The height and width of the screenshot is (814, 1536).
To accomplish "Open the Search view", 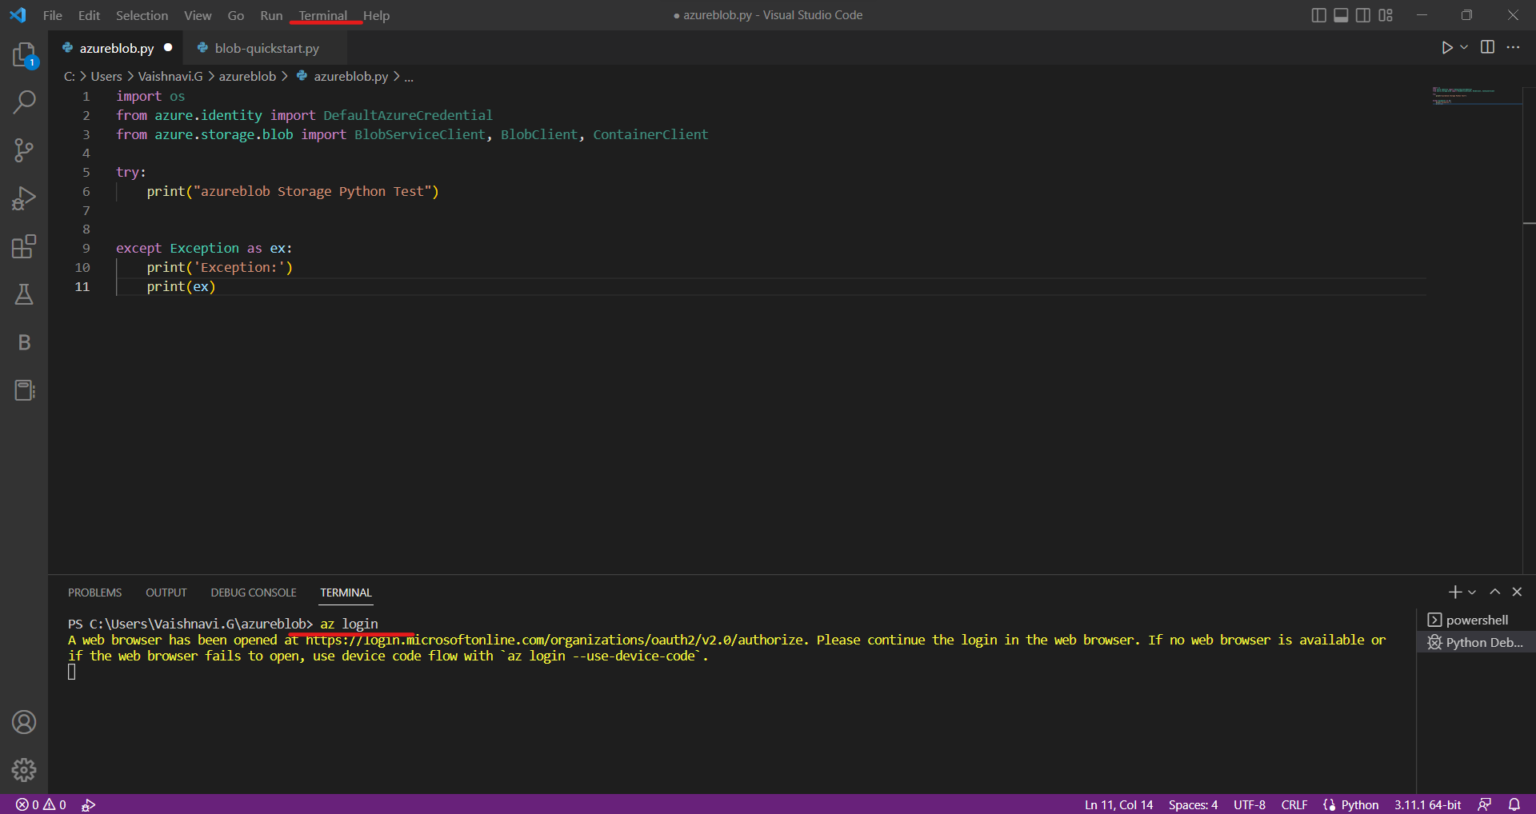I will pos(24,102).
